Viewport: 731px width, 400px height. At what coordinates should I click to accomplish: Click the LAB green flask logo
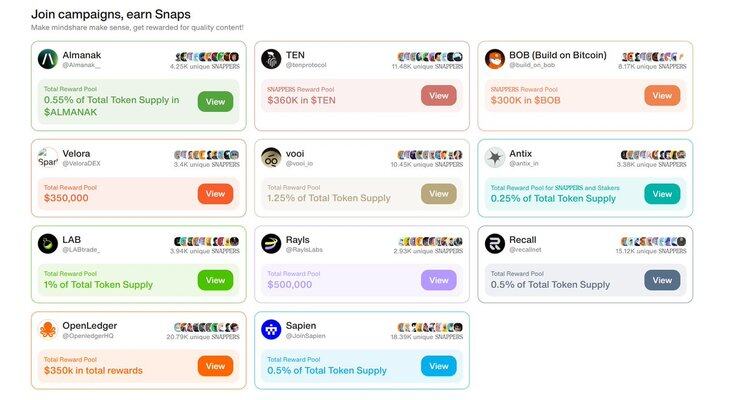(48, 244)
